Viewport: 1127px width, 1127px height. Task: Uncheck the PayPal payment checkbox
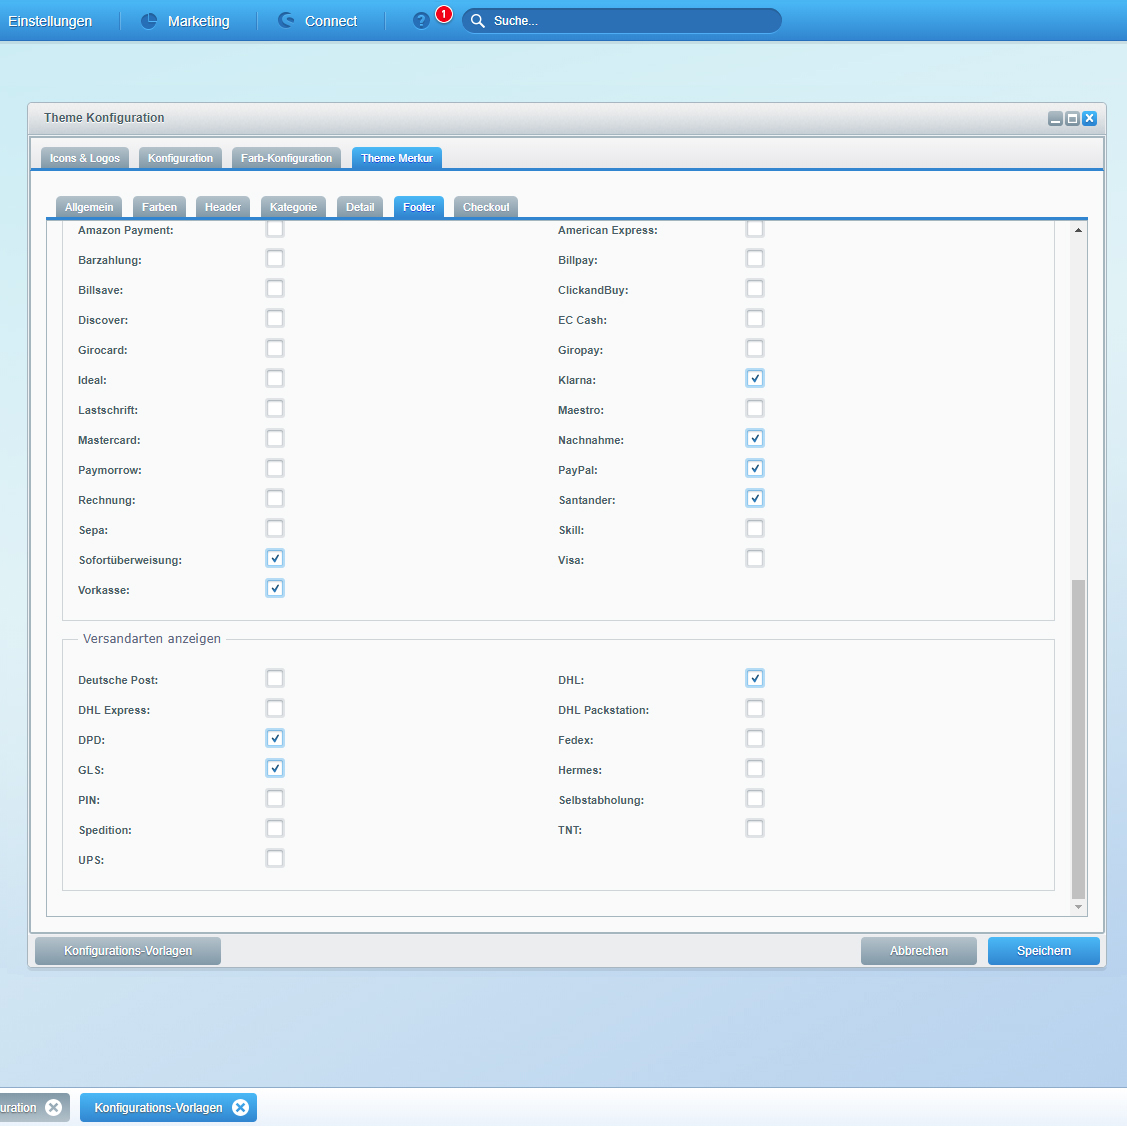(755, 469)
